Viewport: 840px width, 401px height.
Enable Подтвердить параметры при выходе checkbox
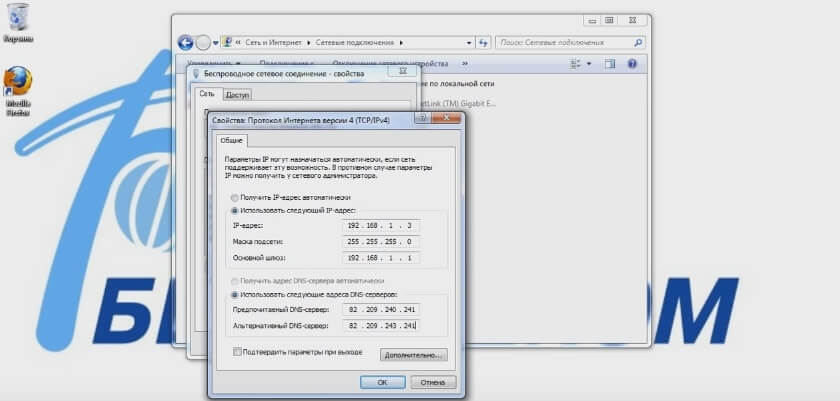(x=237, y=352)
